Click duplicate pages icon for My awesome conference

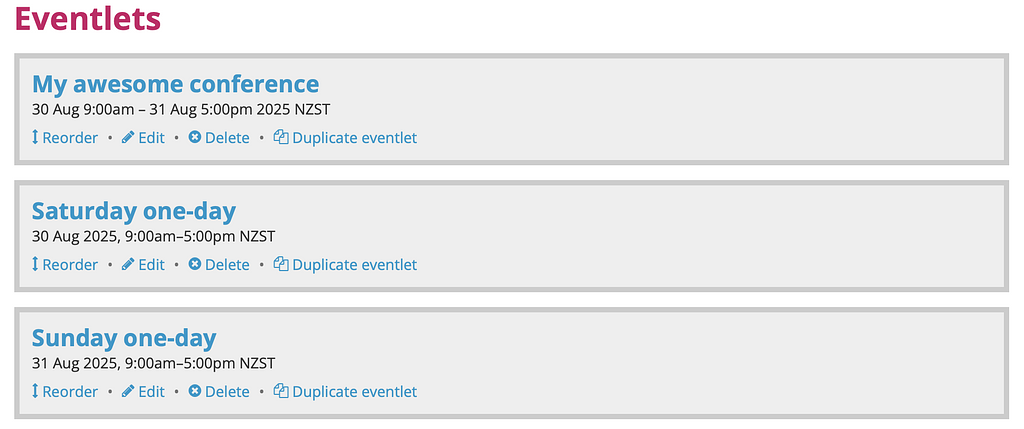pyautogui.click(x=281, y=138)
